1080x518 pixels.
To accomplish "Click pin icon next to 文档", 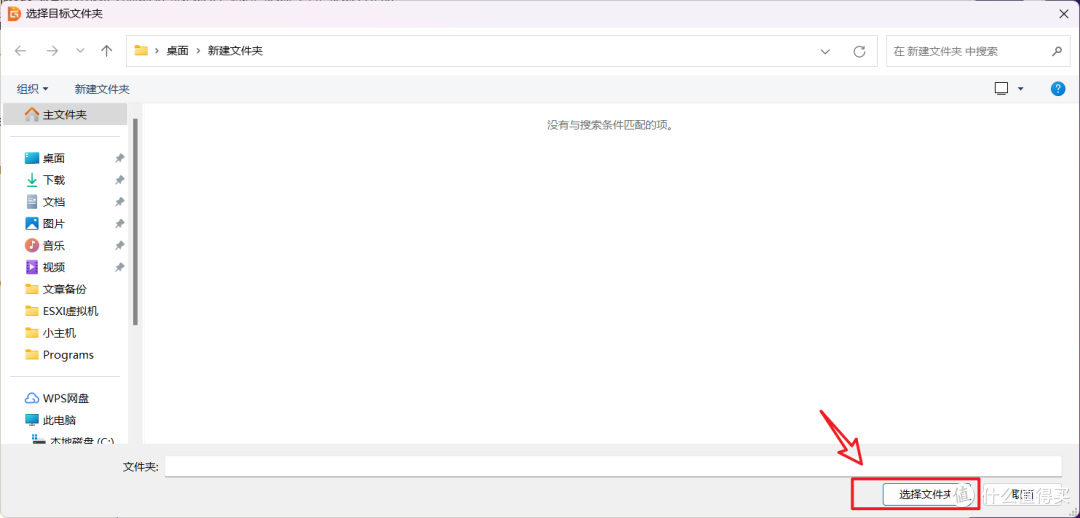I will [x=119, y=202].
